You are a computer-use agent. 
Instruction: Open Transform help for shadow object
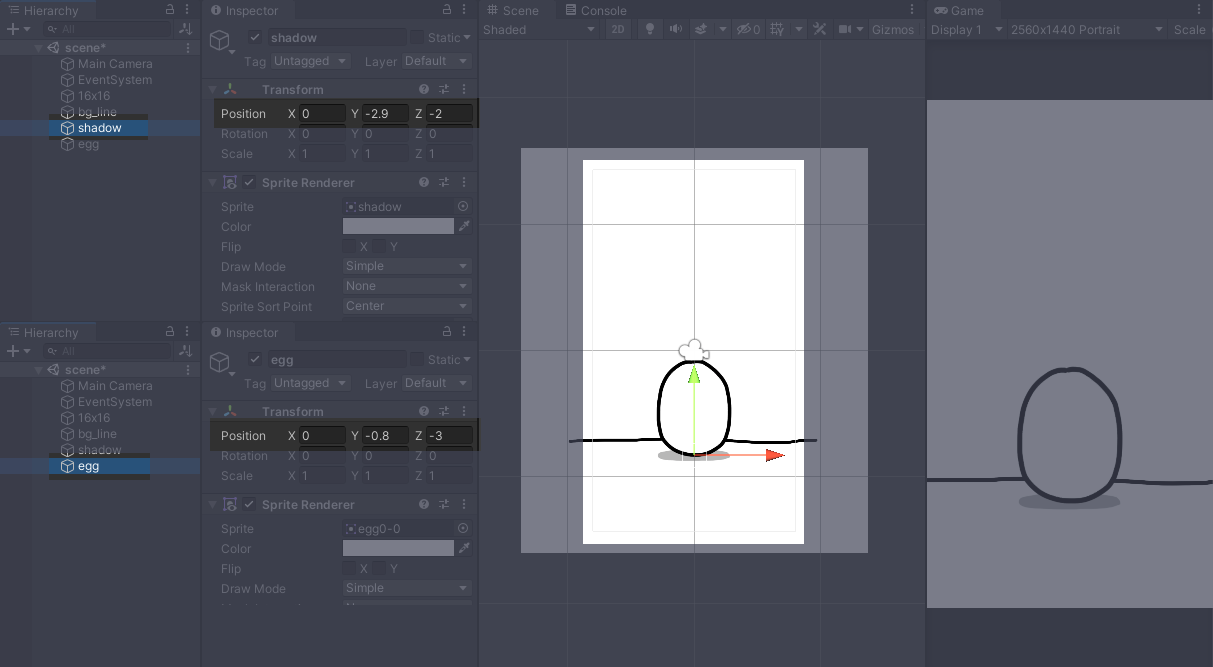424,89
